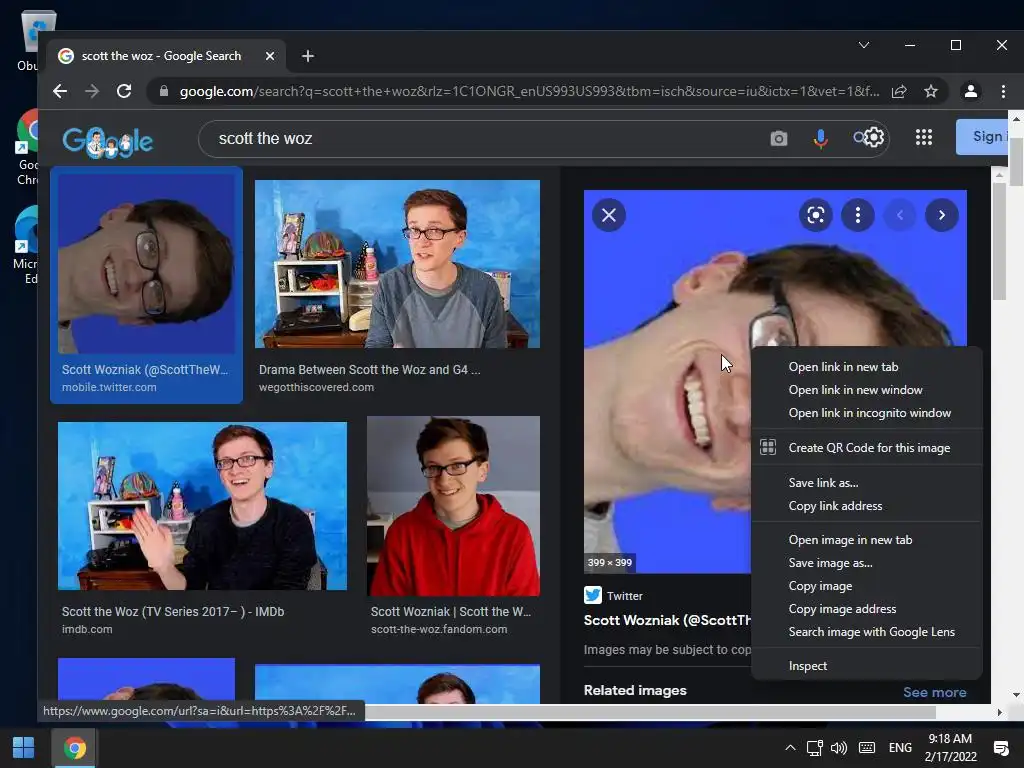Open the volume control in system tray

pyautogui.click(x=839, y=748)
